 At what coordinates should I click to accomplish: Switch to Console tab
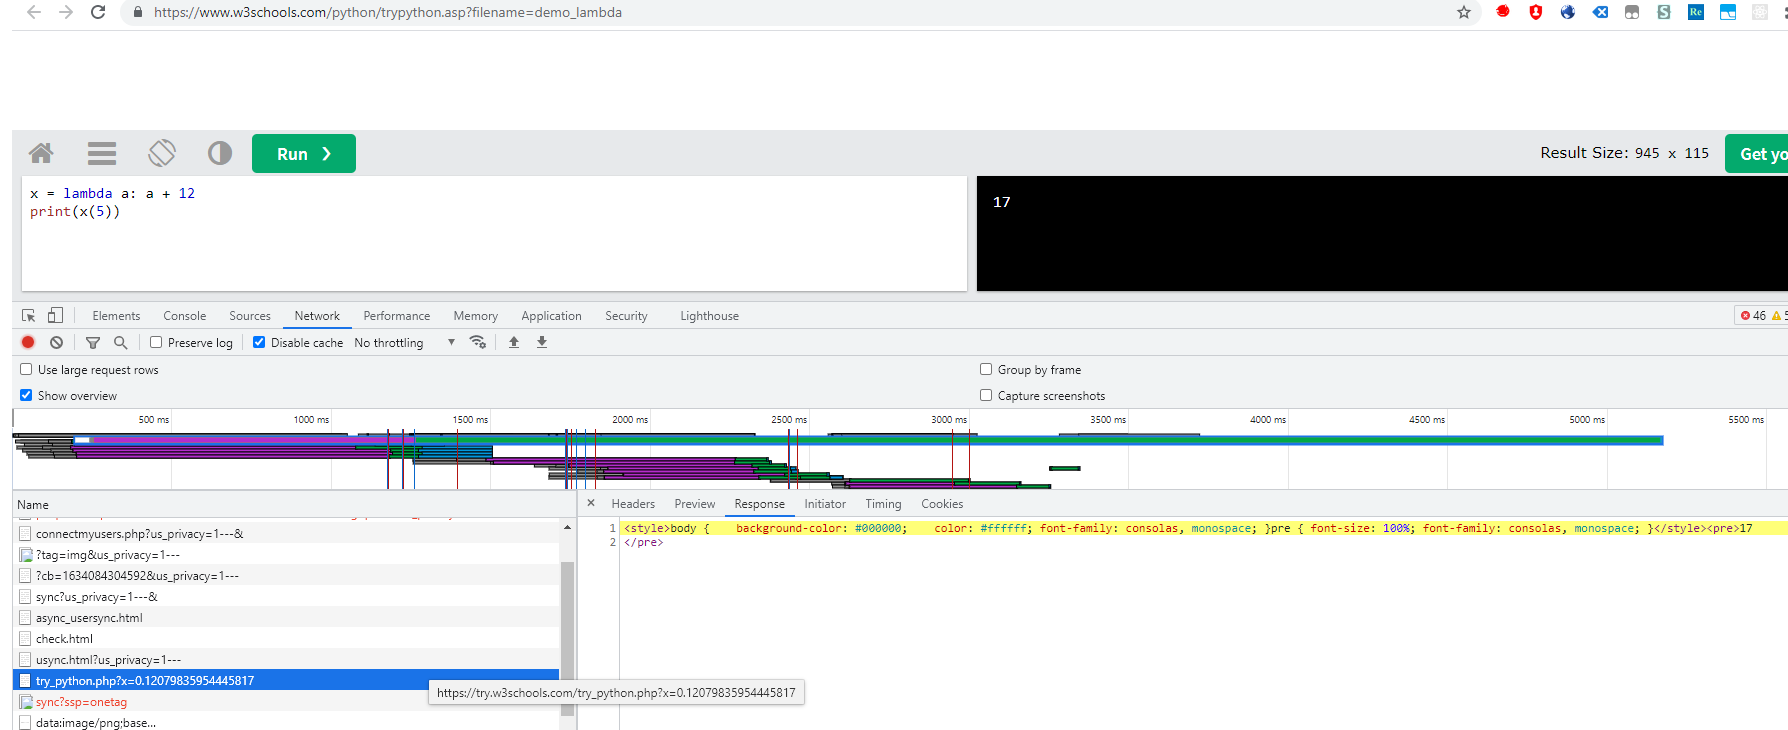coord(185,315)
